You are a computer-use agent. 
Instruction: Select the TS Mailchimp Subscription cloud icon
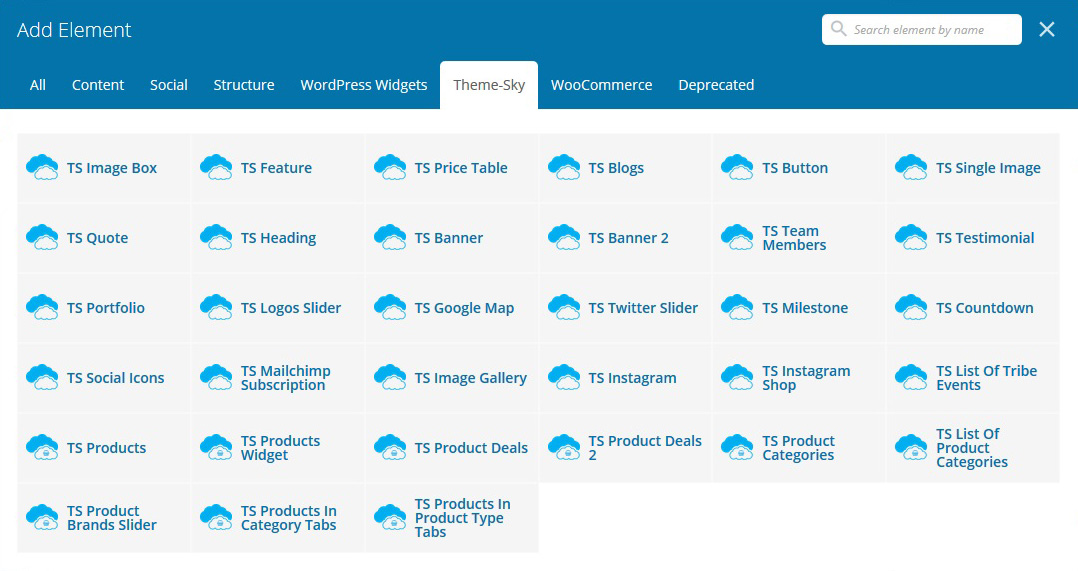tap(216, 378)
